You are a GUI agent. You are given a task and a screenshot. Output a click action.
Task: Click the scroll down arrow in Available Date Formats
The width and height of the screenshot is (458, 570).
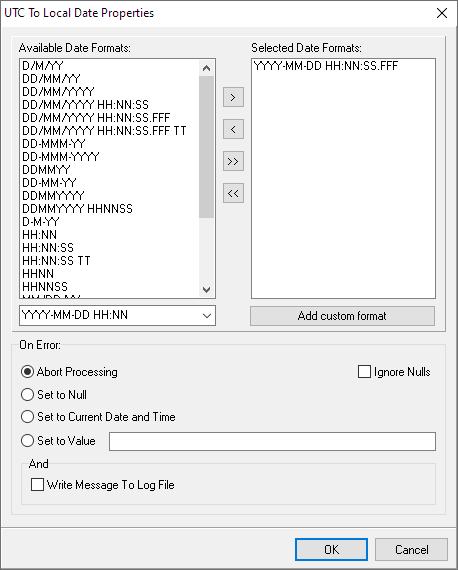206,289
